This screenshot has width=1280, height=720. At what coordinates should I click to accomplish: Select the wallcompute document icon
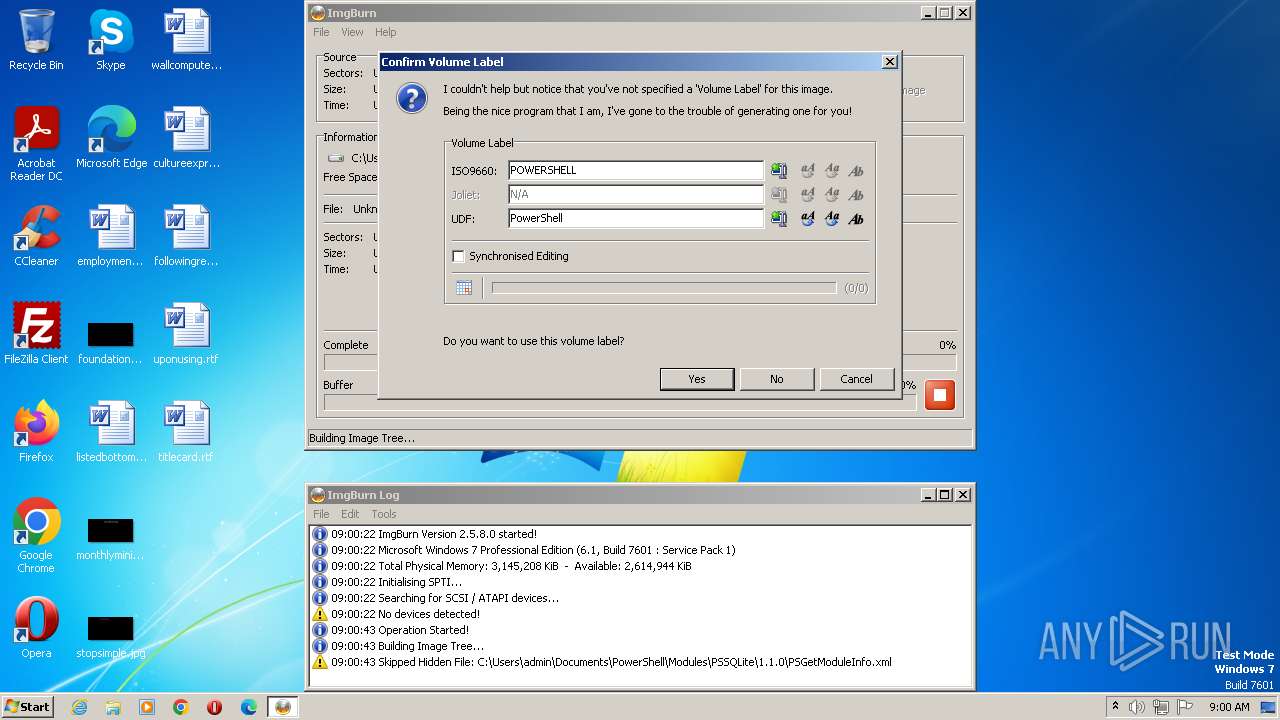tap(186, 40)
